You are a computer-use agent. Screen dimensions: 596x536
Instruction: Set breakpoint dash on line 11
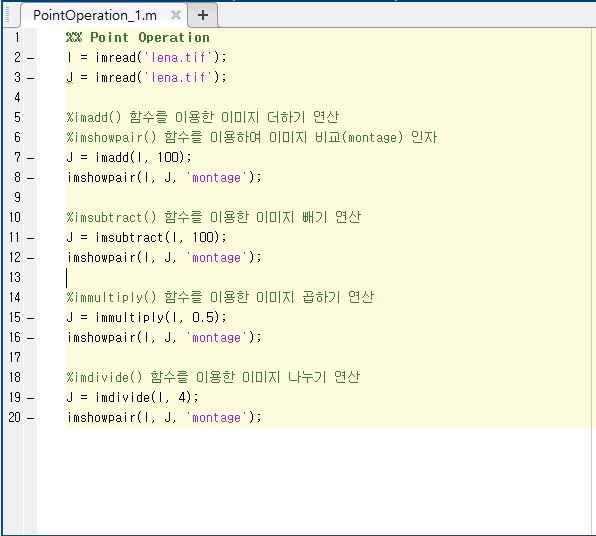(31, 238)
